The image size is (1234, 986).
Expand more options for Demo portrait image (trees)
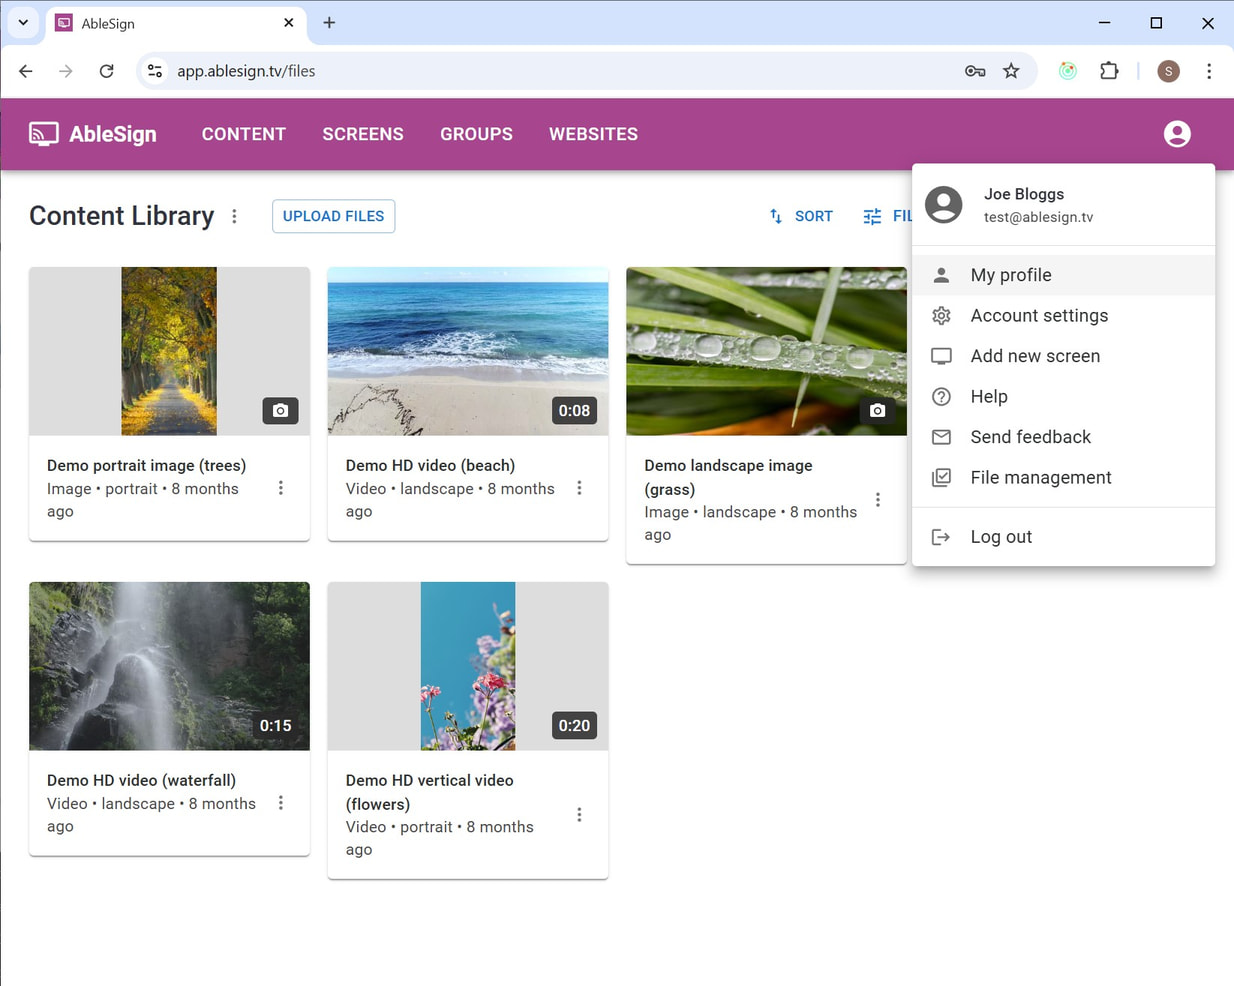(281, 488)
